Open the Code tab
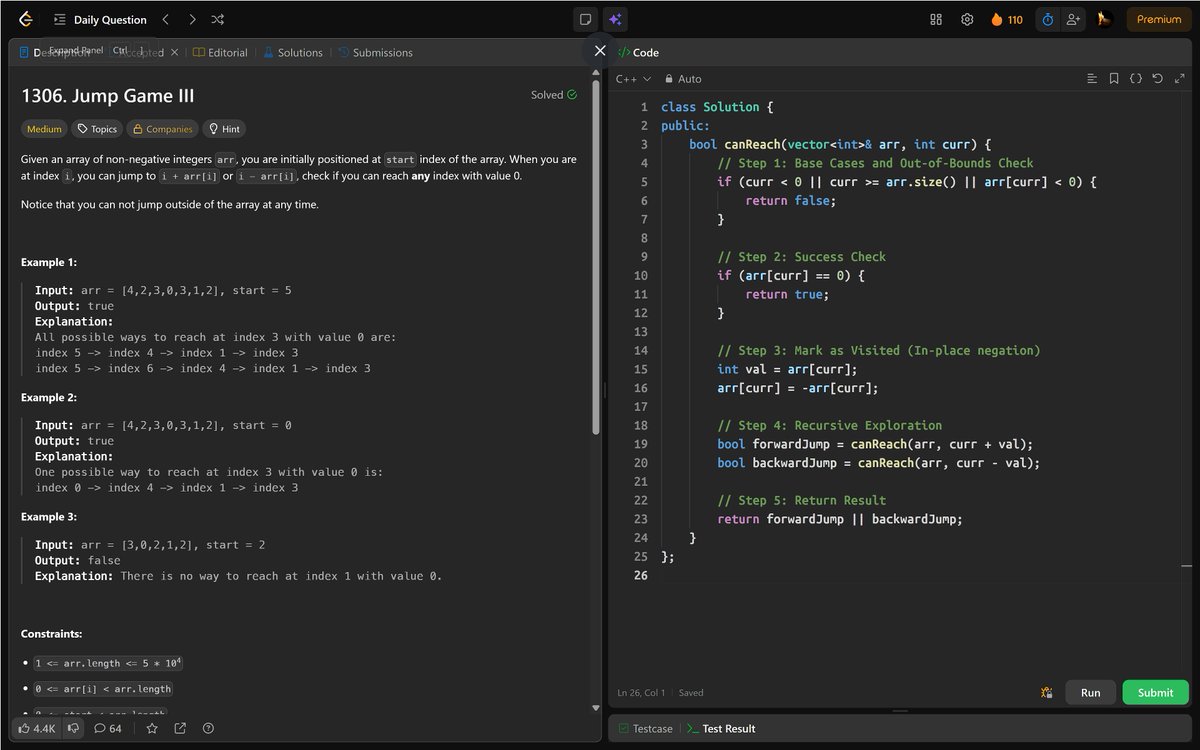The image size is (1200, 750). click(638, 52)
